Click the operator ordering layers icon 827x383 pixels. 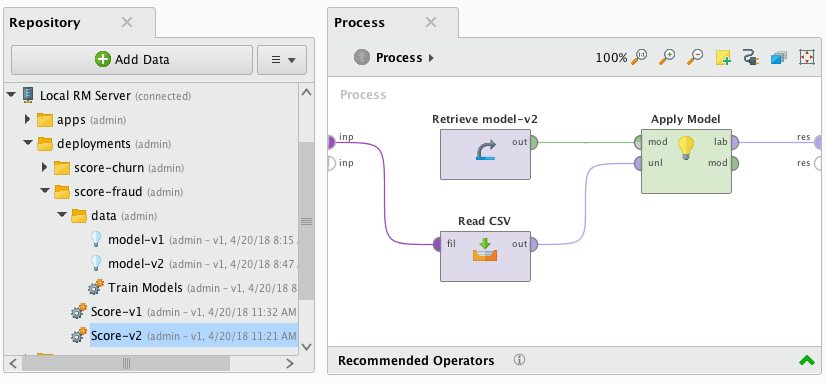tap(778, 58)
